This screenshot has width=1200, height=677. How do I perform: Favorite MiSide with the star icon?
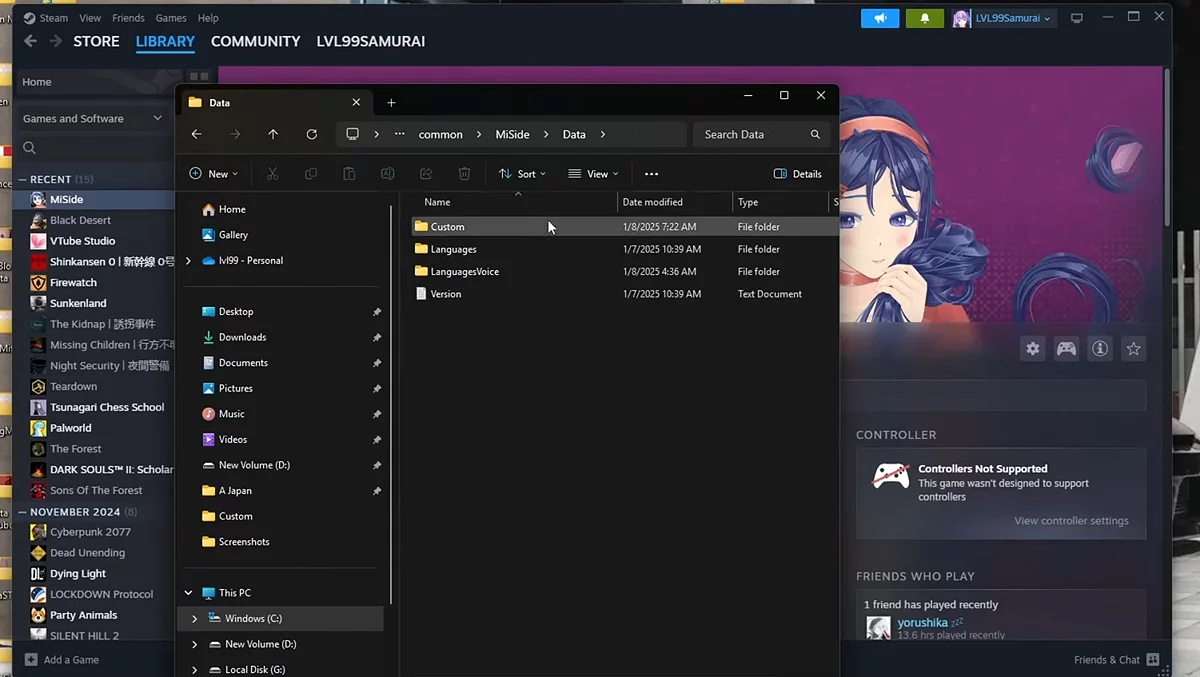[x=1133, y=349]
